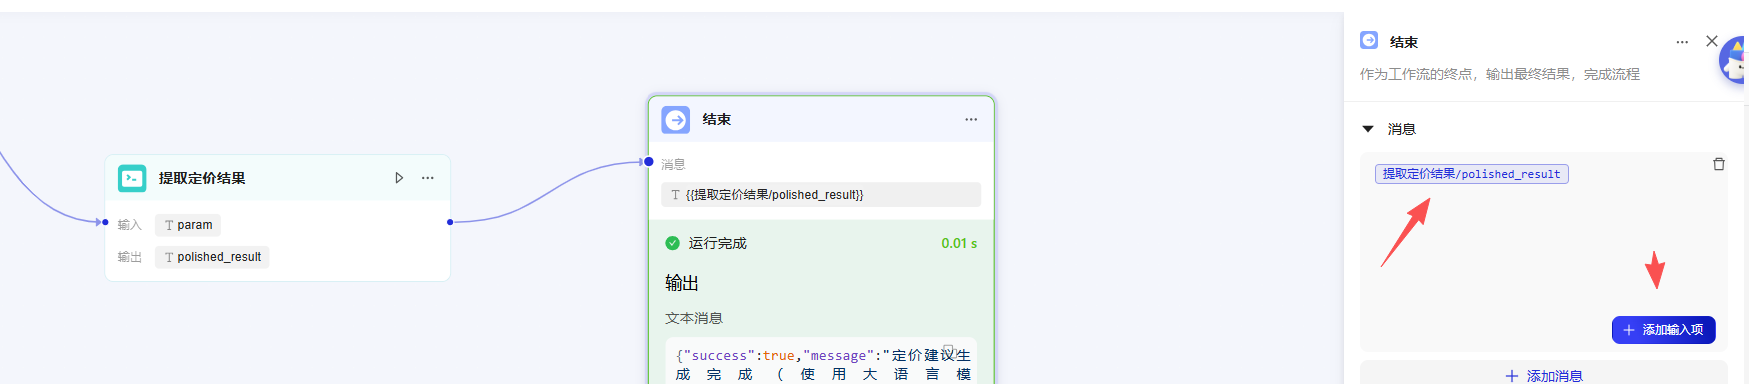Select the polished_result output chip
The image size is (1749, 384).
[212, 257]
